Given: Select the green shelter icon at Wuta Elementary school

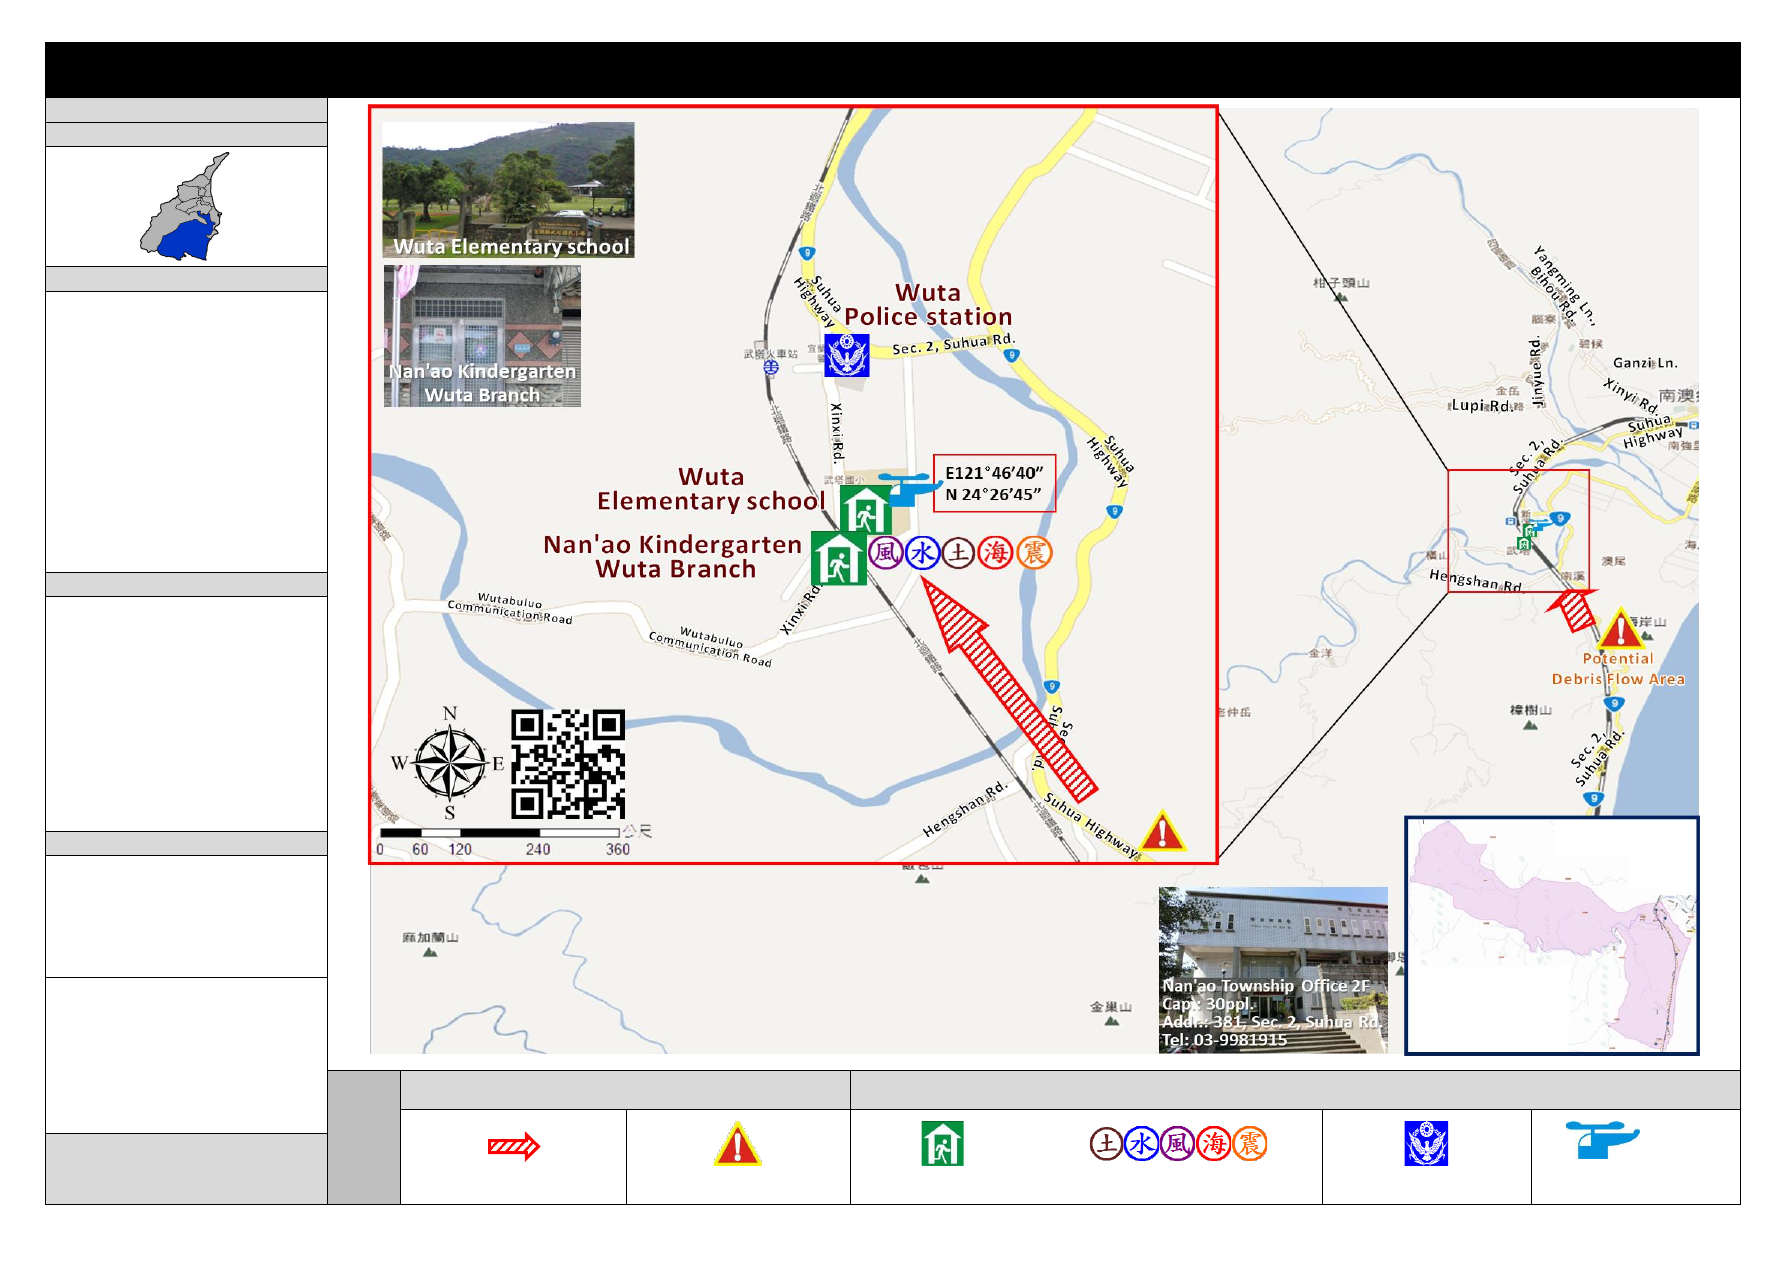Looking at the screenshot, I should pyautogui.click(x=865, y=511).
